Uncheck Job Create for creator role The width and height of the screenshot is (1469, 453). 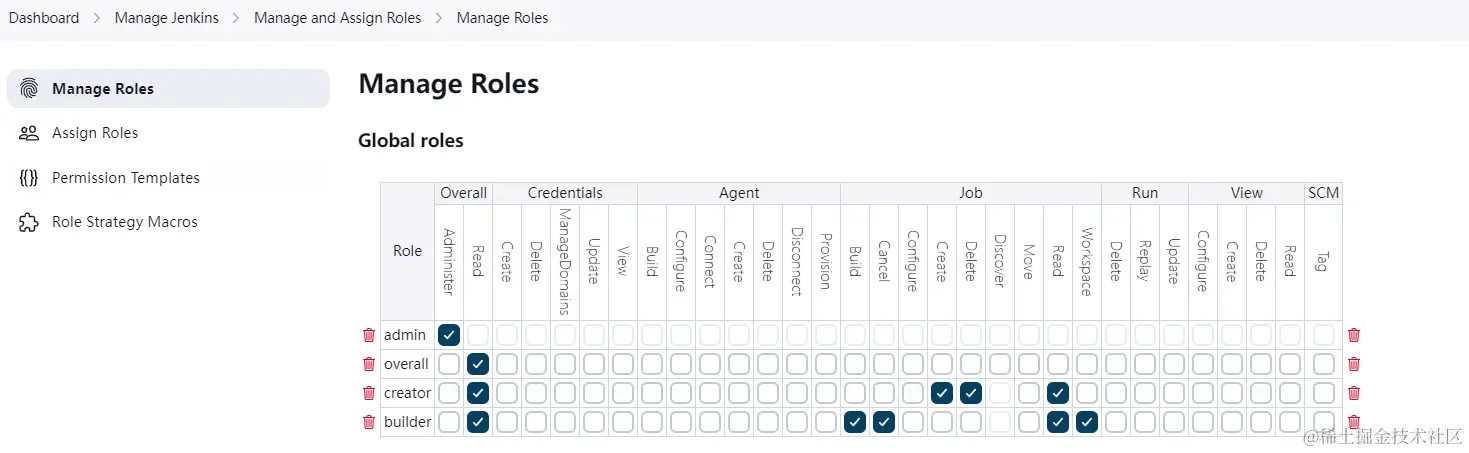pos(942,393)
